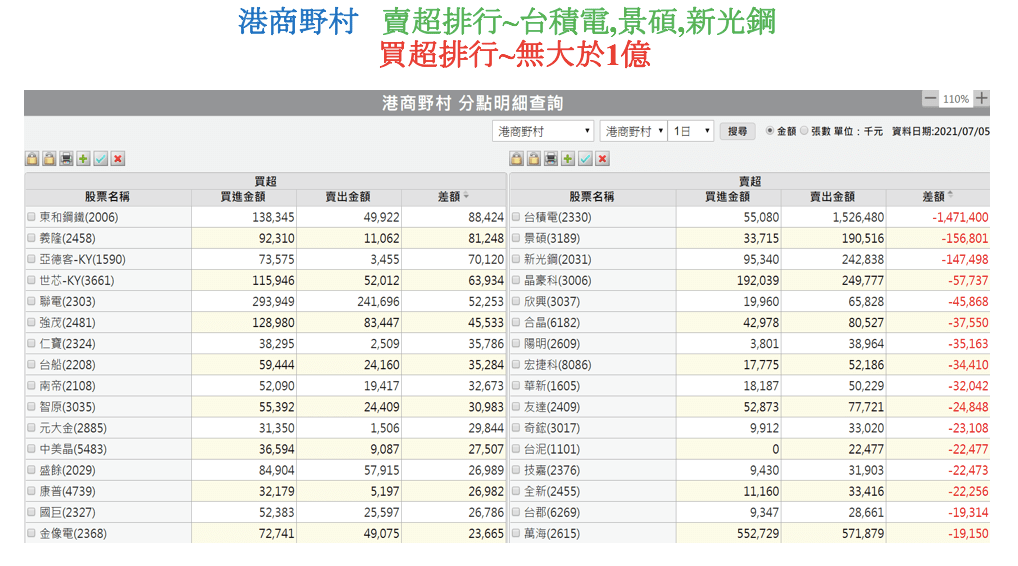Tick the checkbox for 東和鋼鐵(2006)
Viewport: 1018px width, 566px height.
tap(31, 217)
